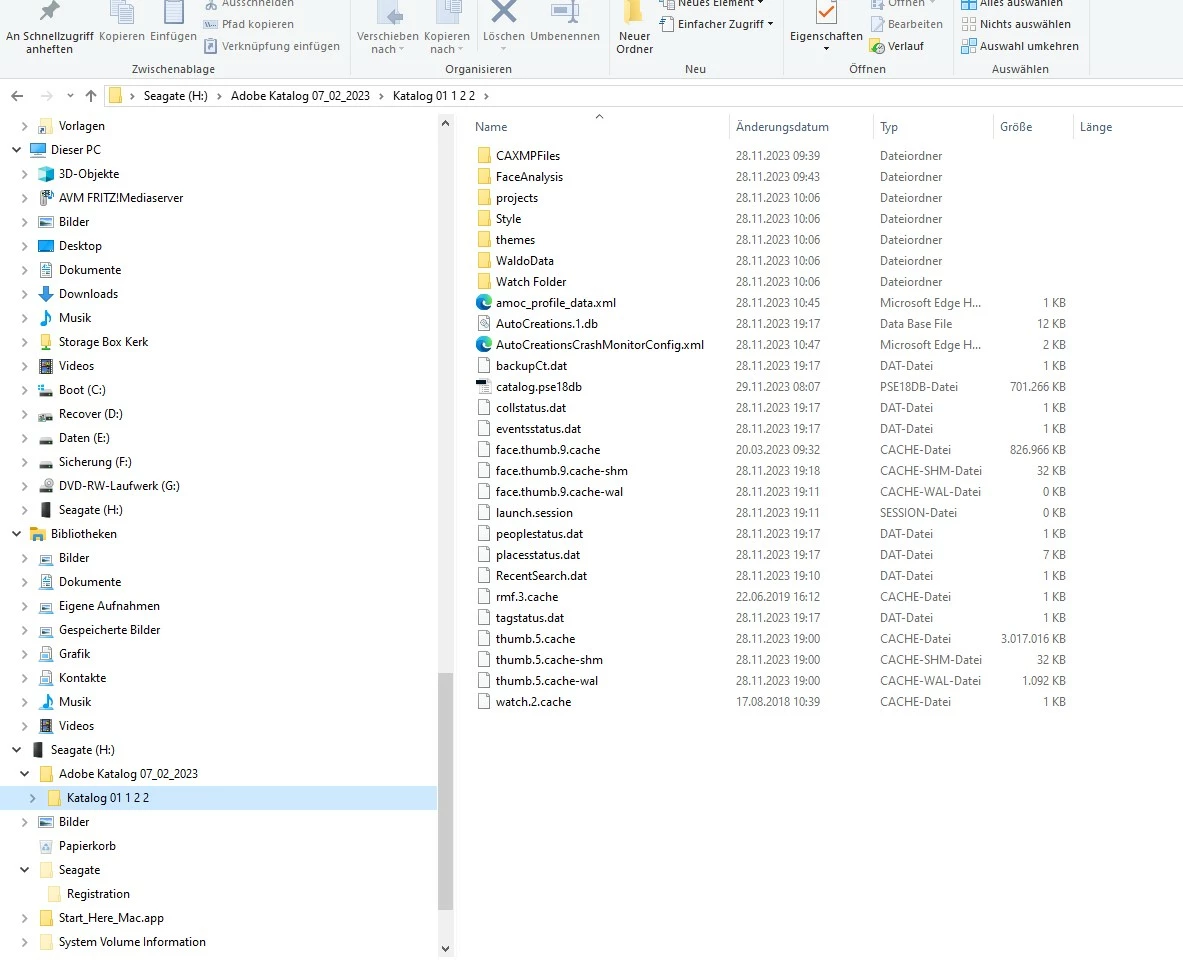Screen dimensions: 1183x962
Task: Click the Einfügen paste icon
Action: (x=174, y=14)
